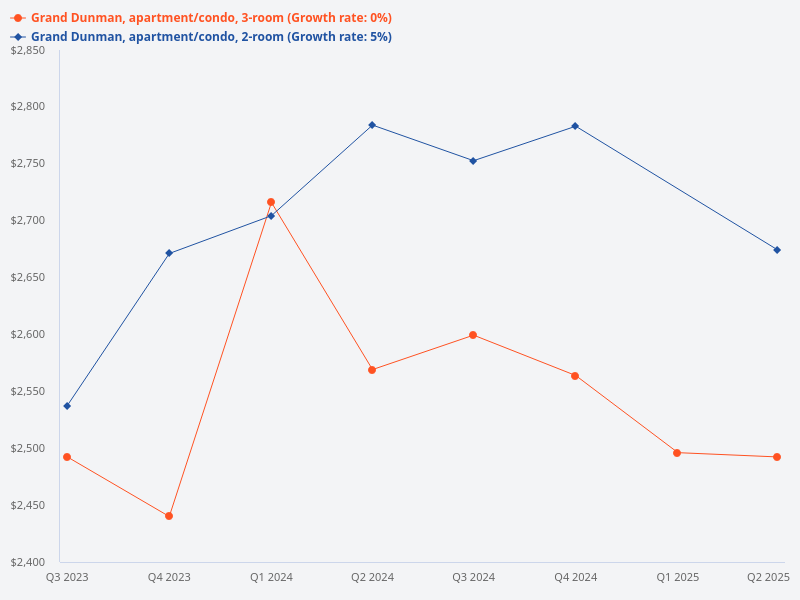Screen dimensions: 800x600
Task: Click the $2,850 y-axis label
Action: click(x=27, y=50)
